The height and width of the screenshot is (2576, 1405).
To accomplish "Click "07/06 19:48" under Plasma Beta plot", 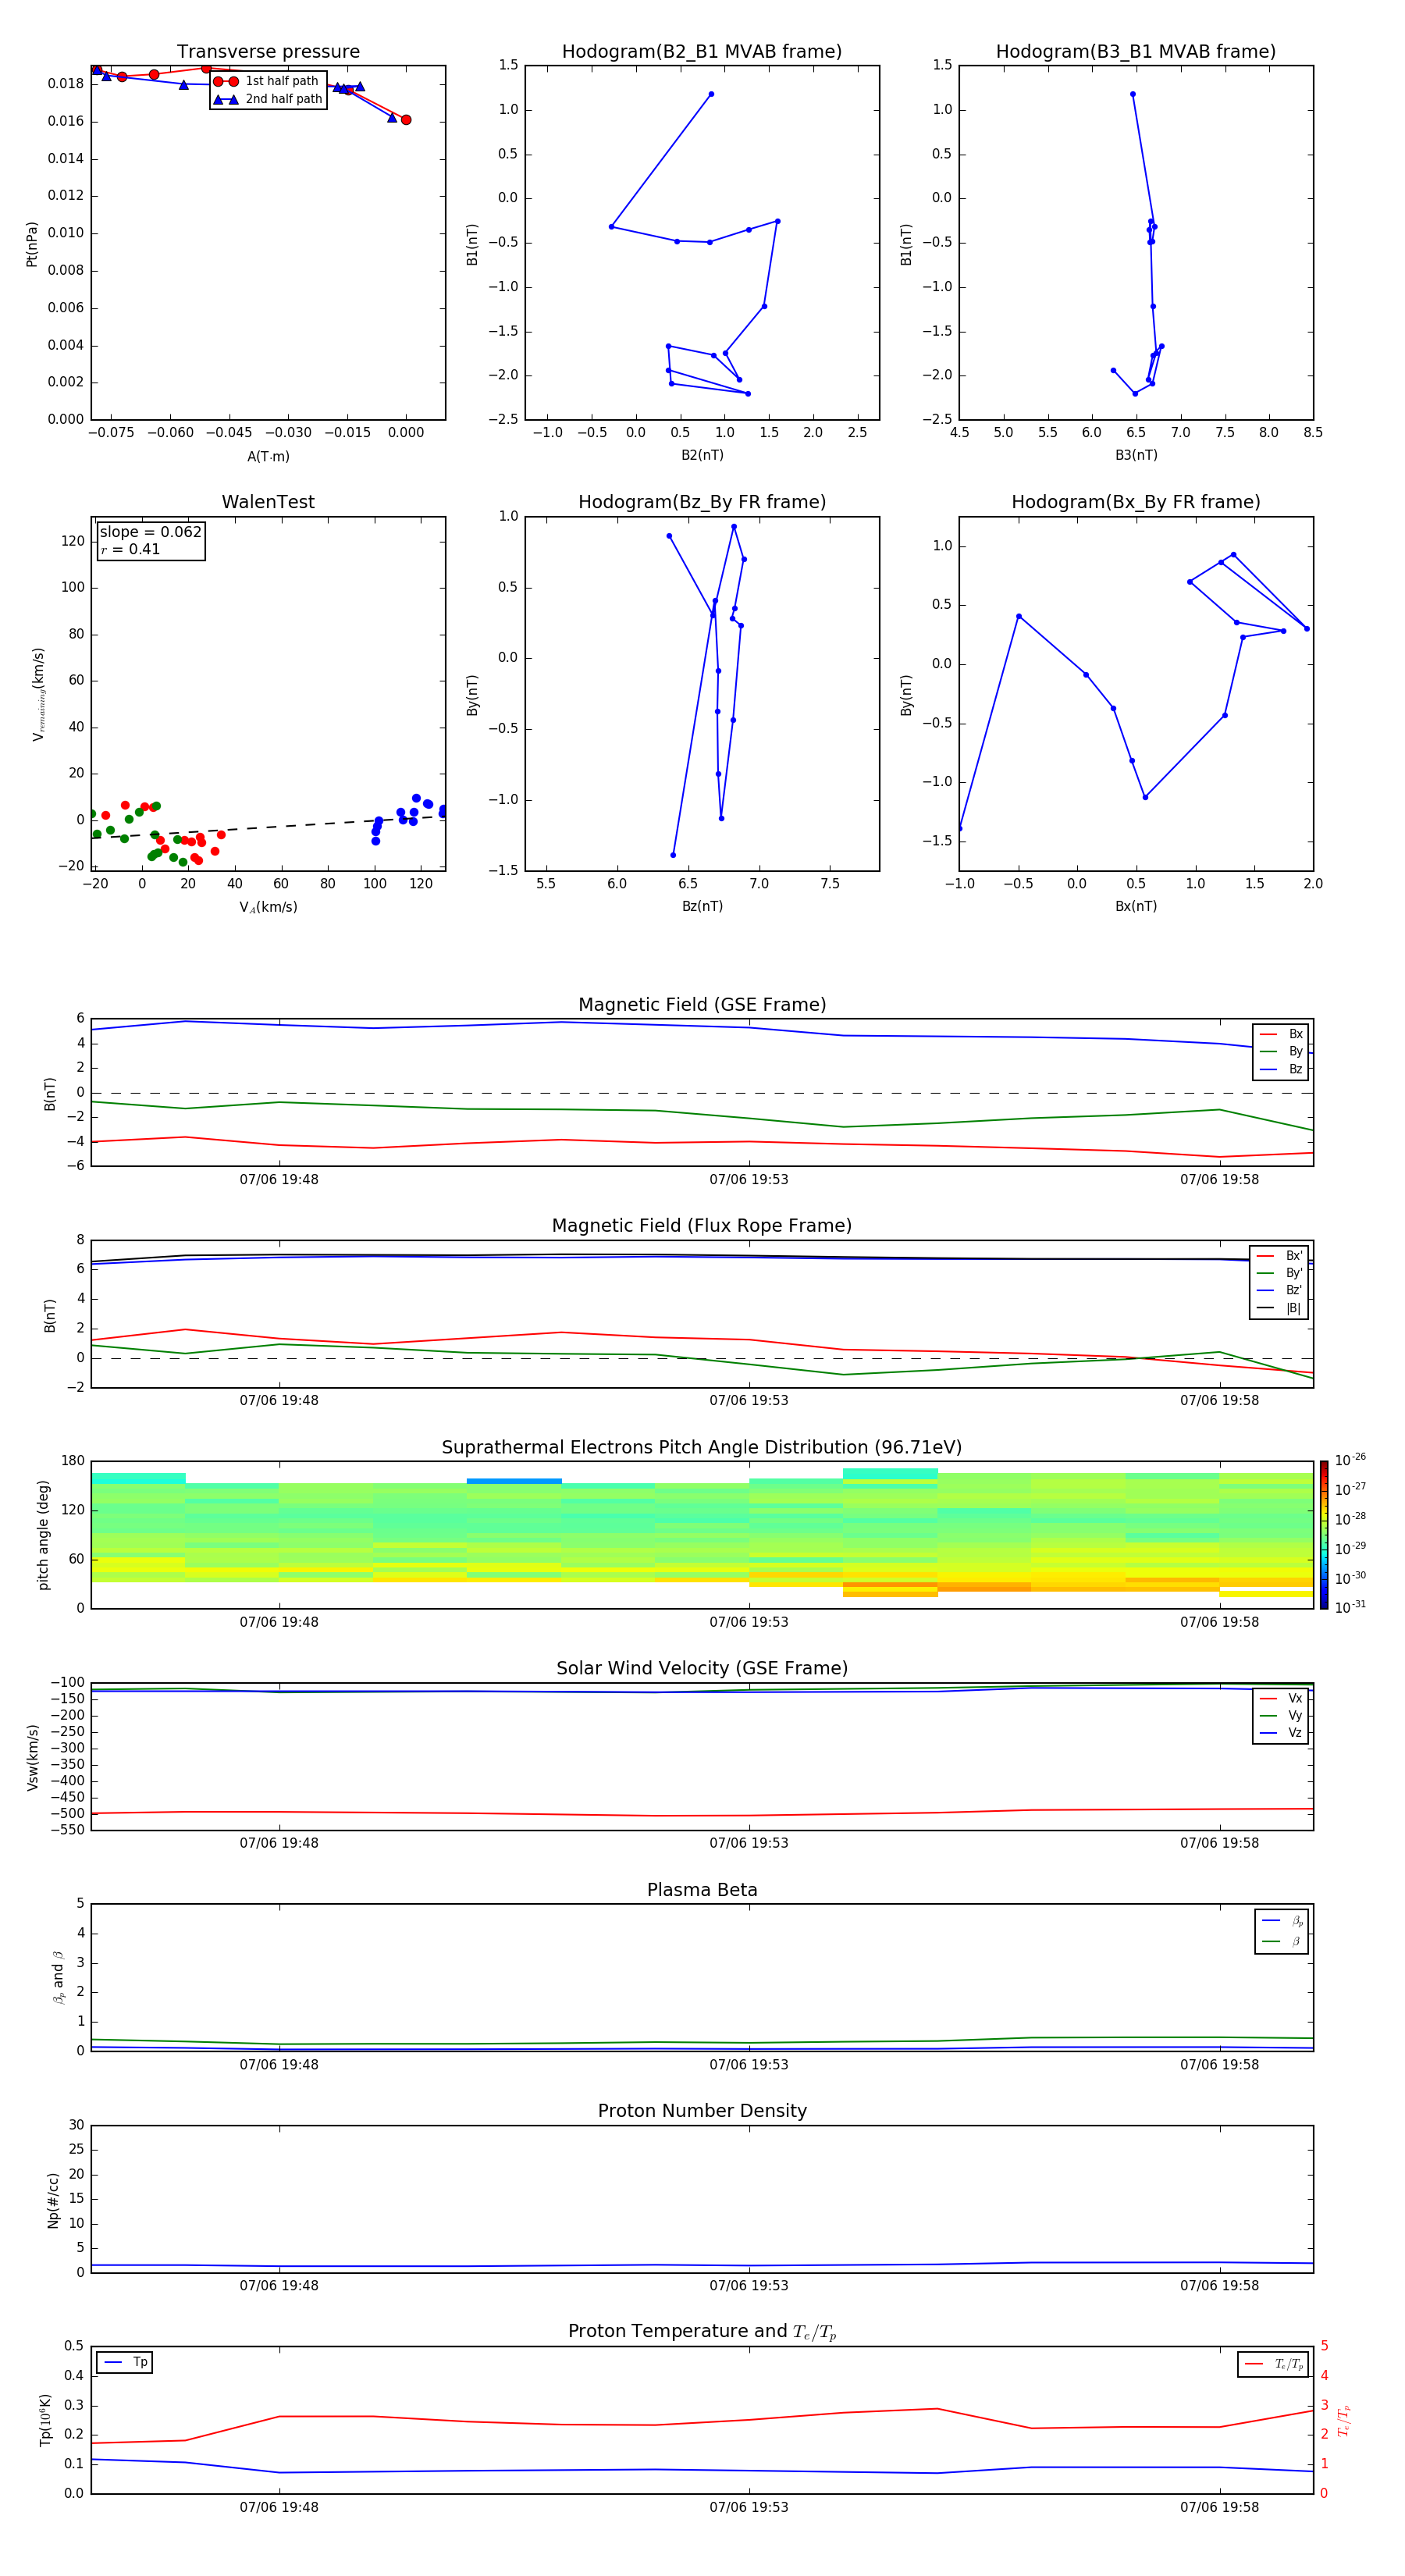I will [x=279, y=2064].
